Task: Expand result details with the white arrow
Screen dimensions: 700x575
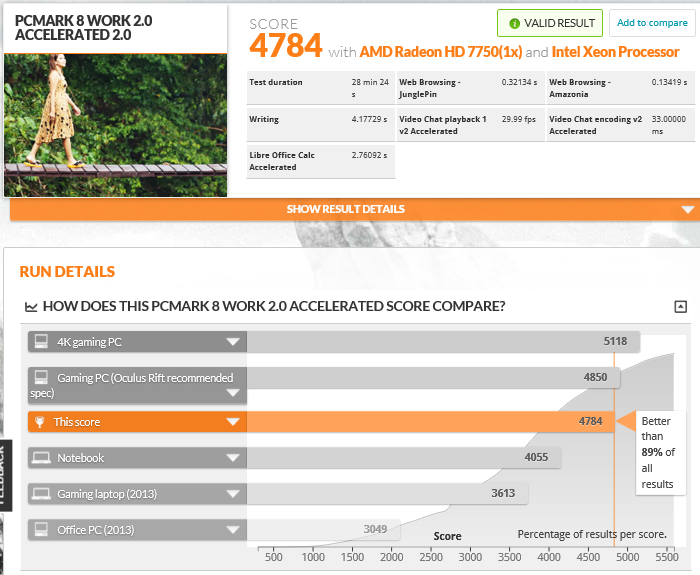Action: (688, 209)
